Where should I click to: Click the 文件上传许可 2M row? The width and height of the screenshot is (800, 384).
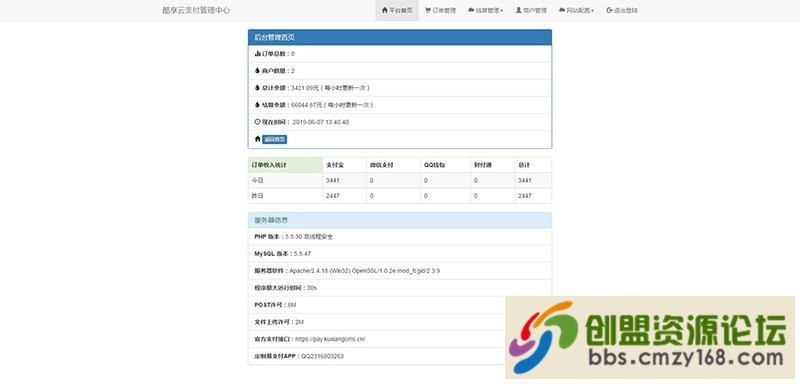tap(400, 322)
